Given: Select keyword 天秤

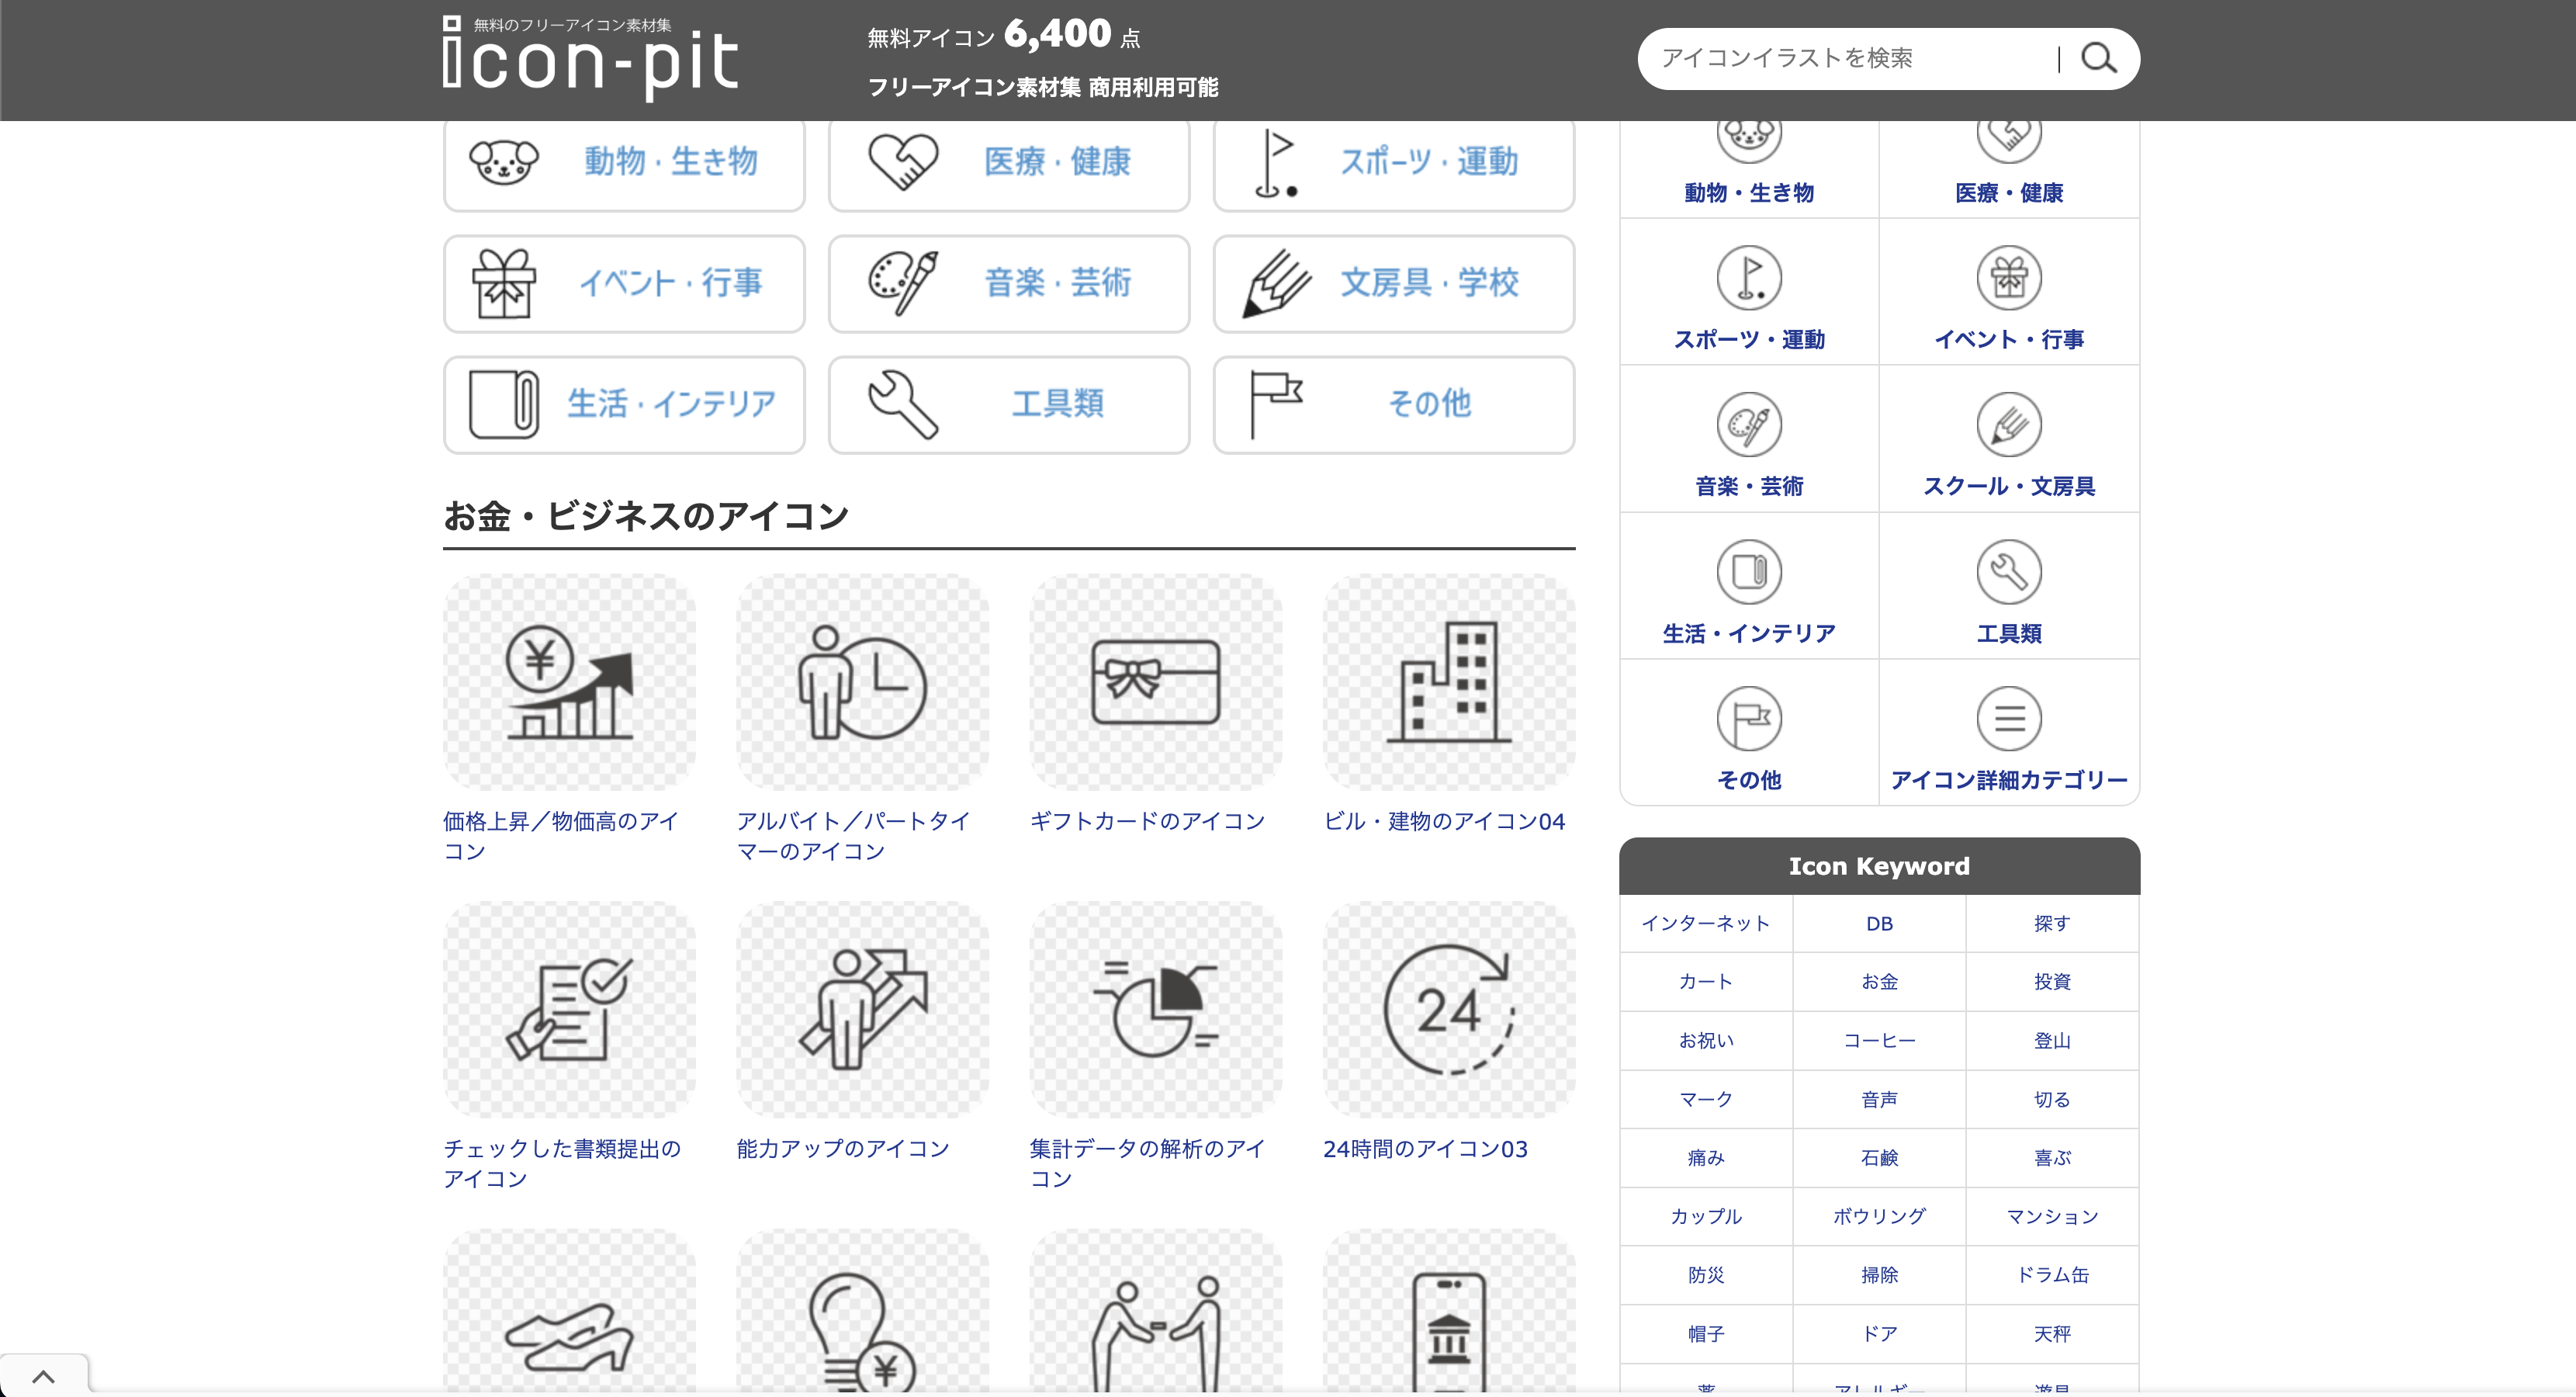Looking at the screenshot, I should click(x=2052, y=1333).
